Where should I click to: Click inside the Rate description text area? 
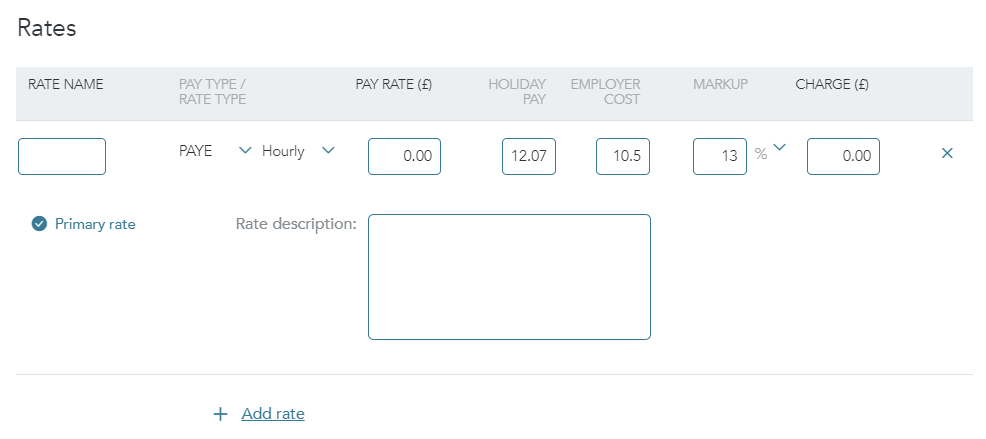pyautogui.click(x=509, y=277)
